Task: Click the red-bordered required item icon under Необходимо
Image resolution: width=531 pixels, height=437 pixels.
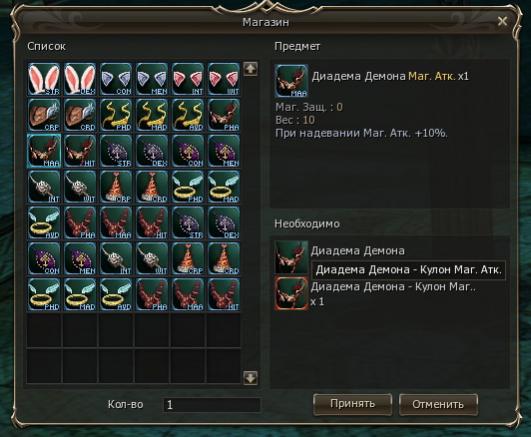Action: click(291, 293)
